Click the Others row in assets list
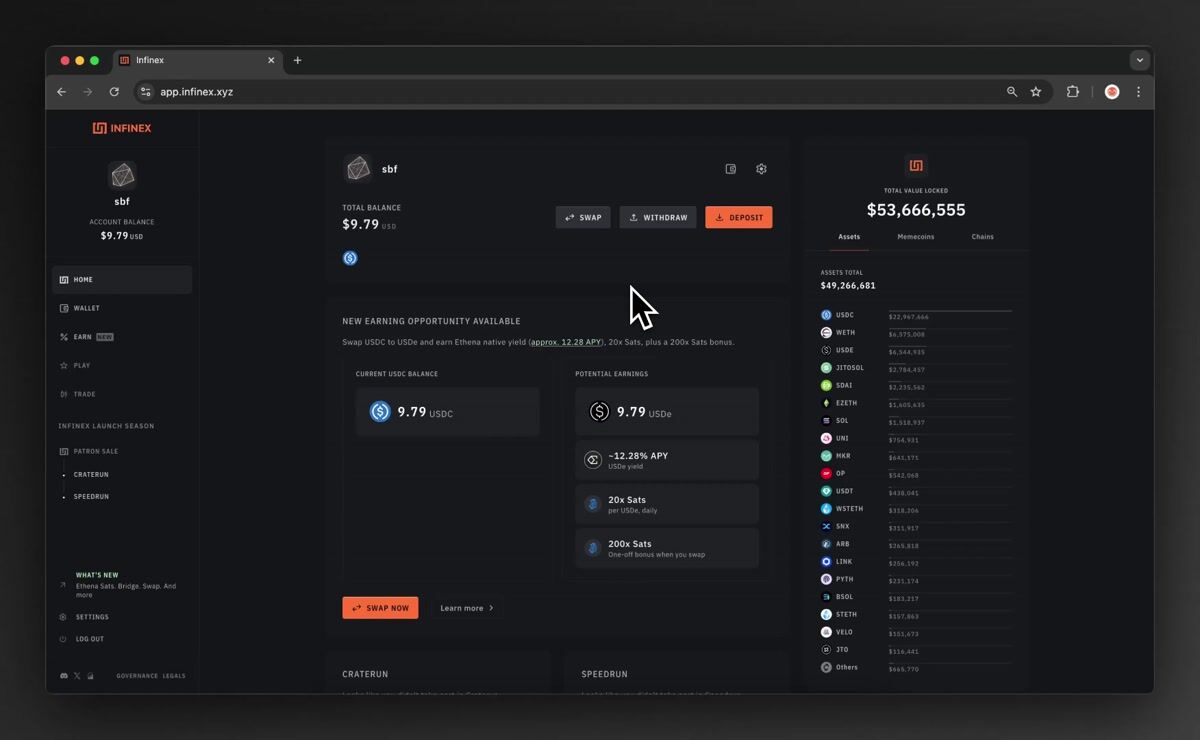1200x740 pixels. 916,667
